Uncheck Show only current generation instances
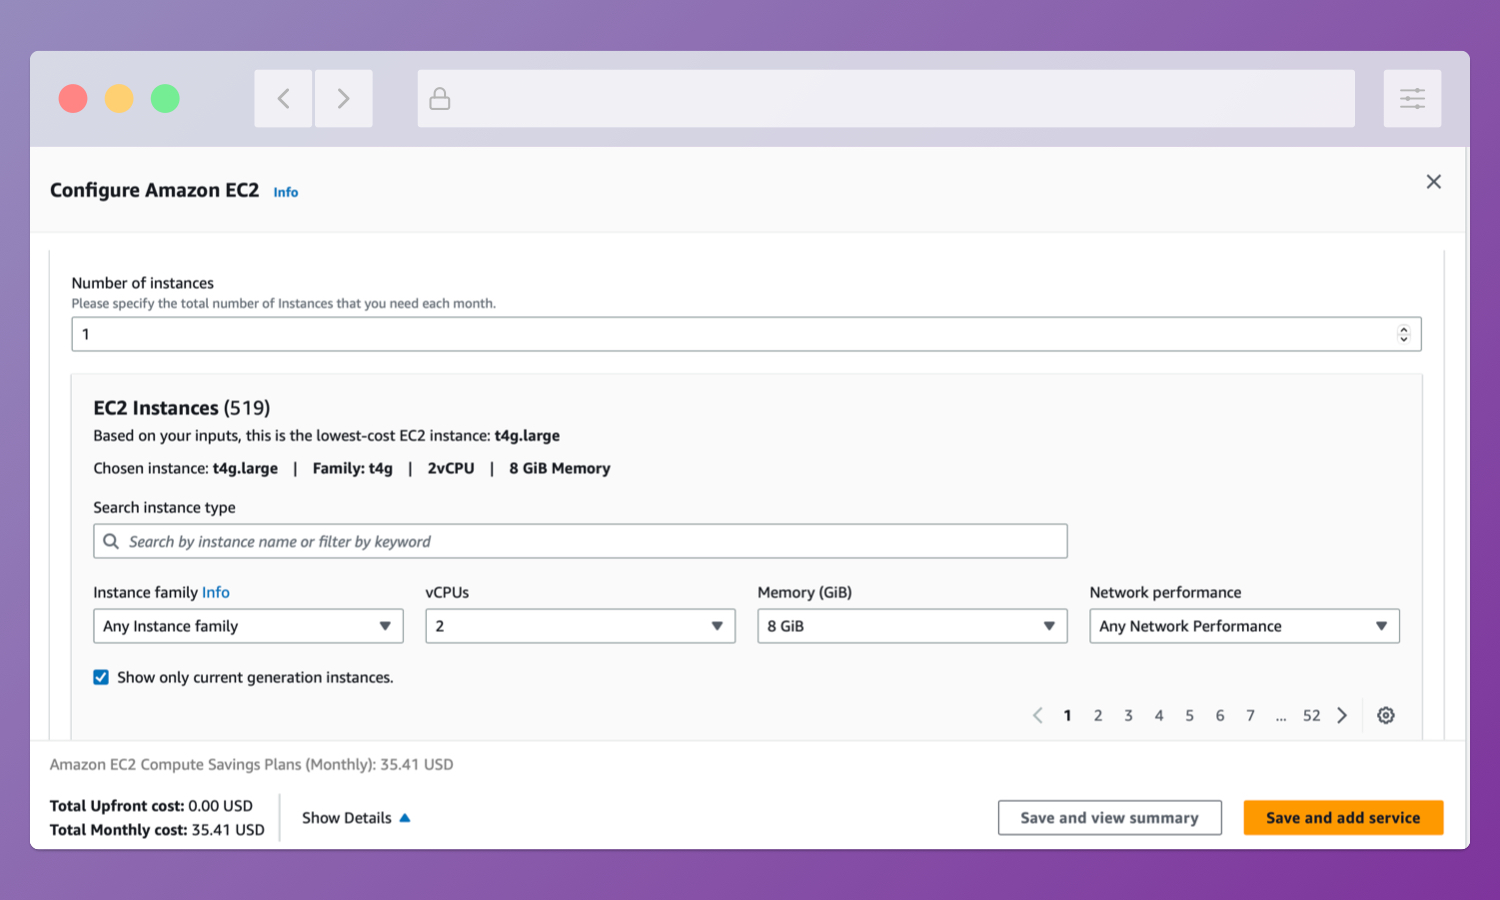This screenshot has width=1500, height=900. [101, 677]
